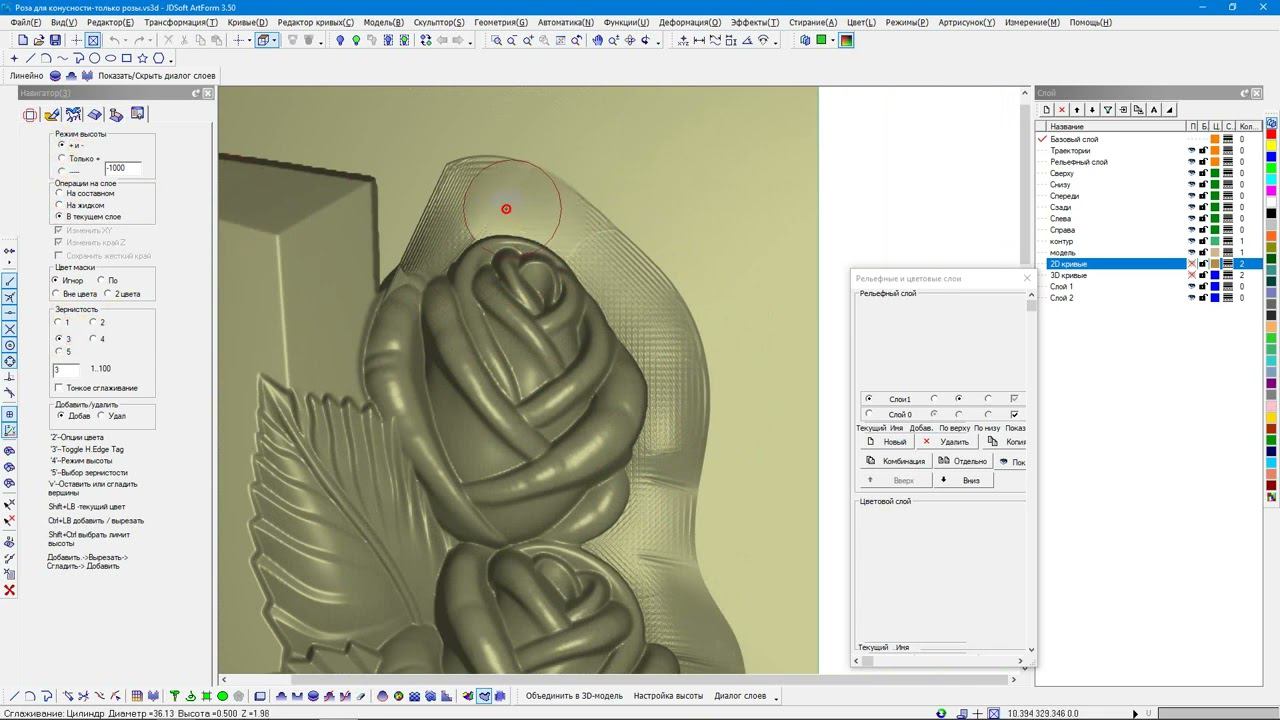
Task: Click the new layer icon in Слой panel
Action: 1046,110
